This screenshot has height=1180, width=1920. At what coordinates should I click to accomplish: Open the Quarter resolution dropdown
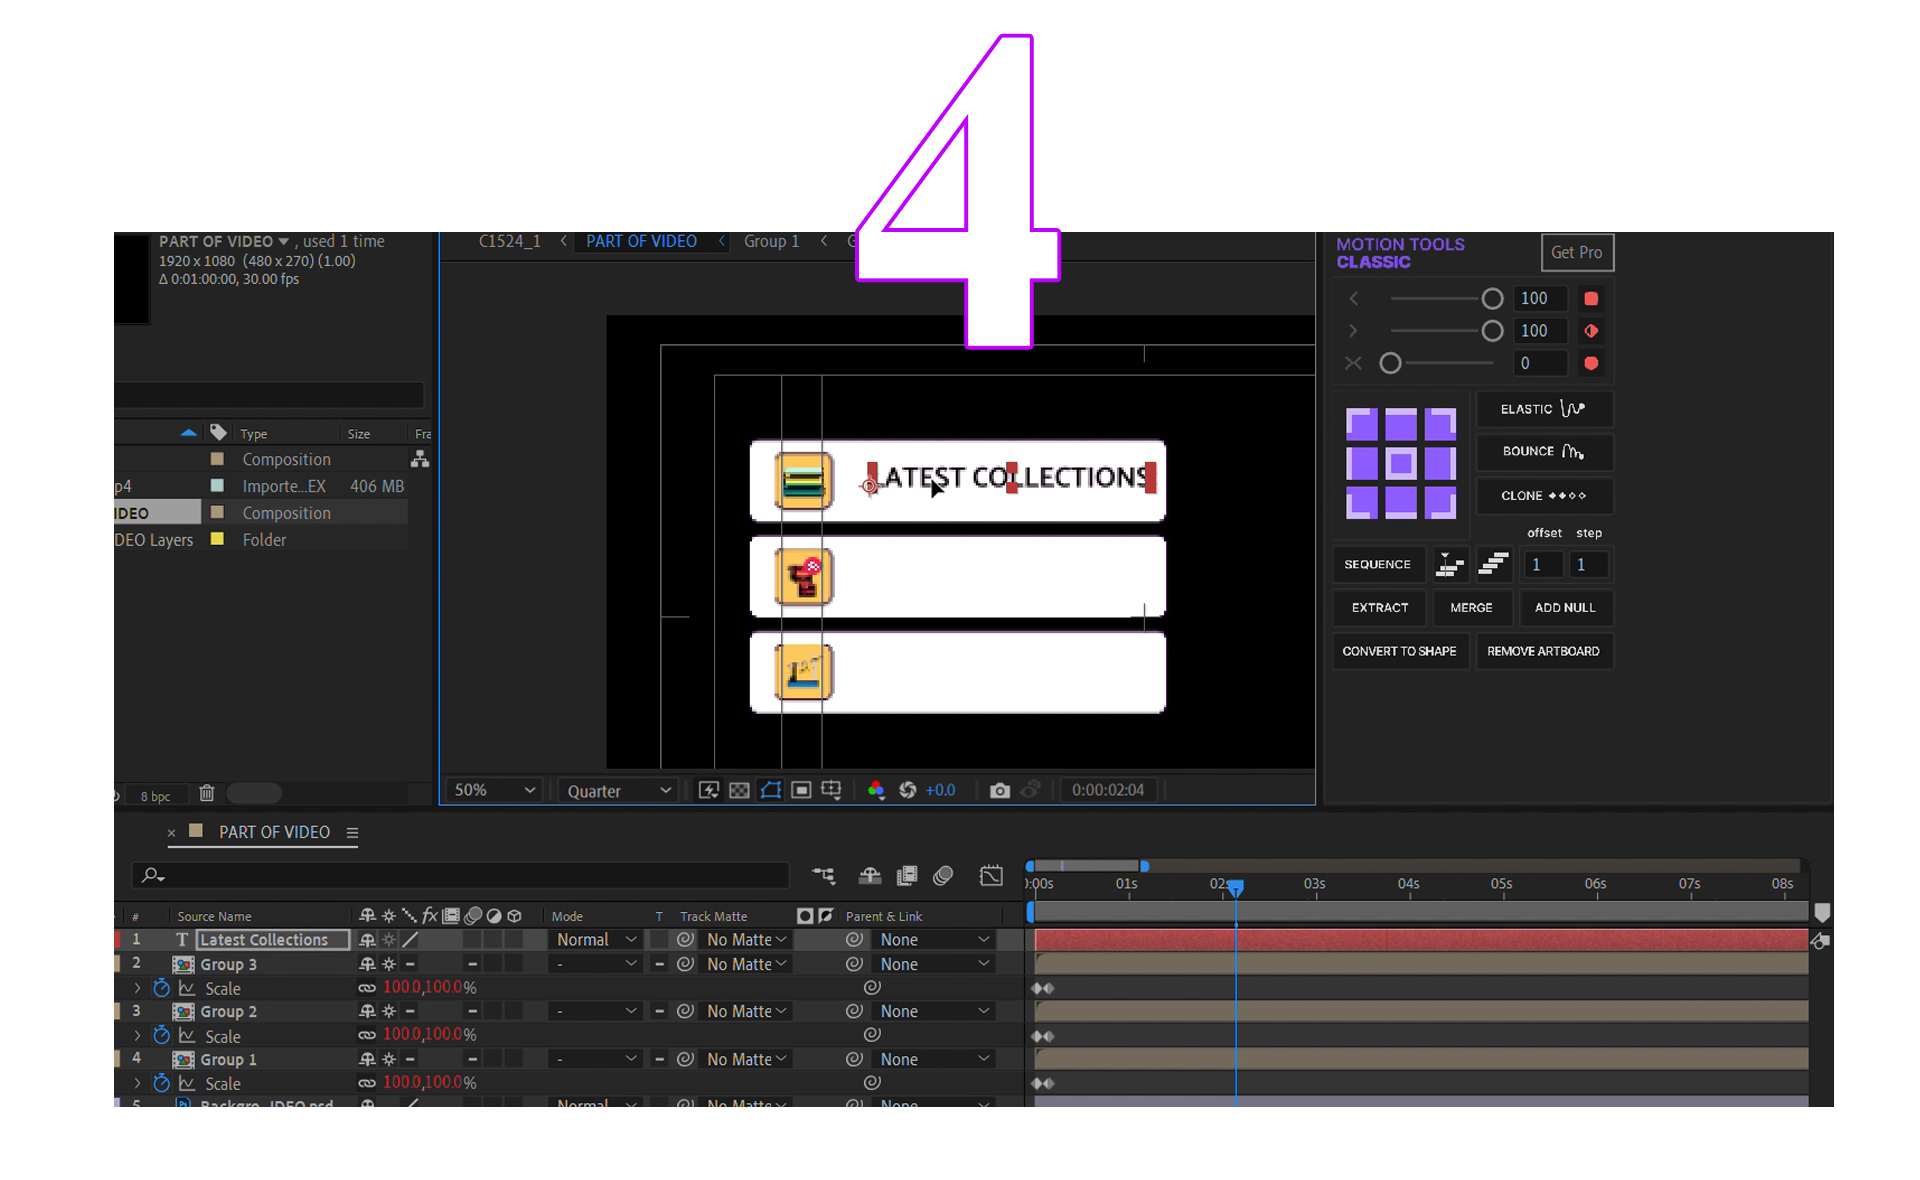point(618,790)
